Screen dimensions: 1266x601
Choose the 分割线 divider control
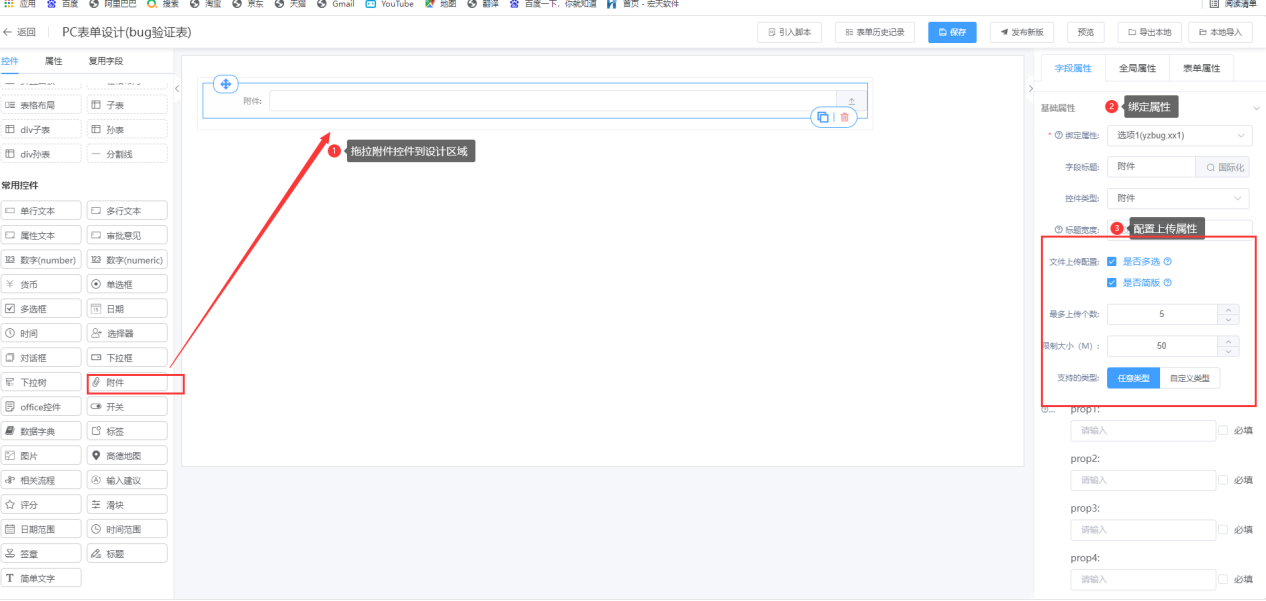click(127, 154)
